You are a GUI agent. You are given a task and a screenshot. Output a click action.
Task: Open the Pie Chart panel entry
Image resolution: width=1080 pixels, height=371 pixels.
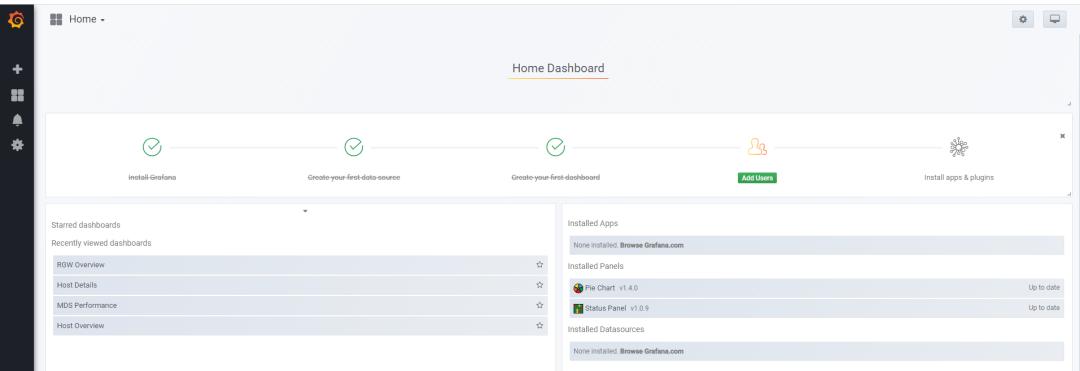(817, 288)
